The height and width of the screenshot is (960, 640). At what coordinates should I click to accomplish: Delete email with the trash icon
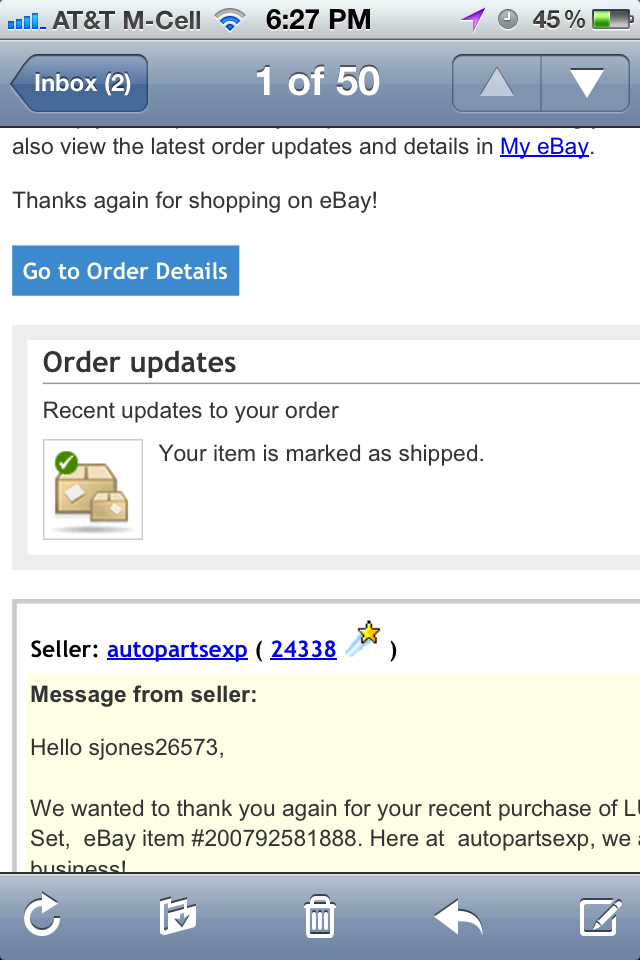[320, 916]
